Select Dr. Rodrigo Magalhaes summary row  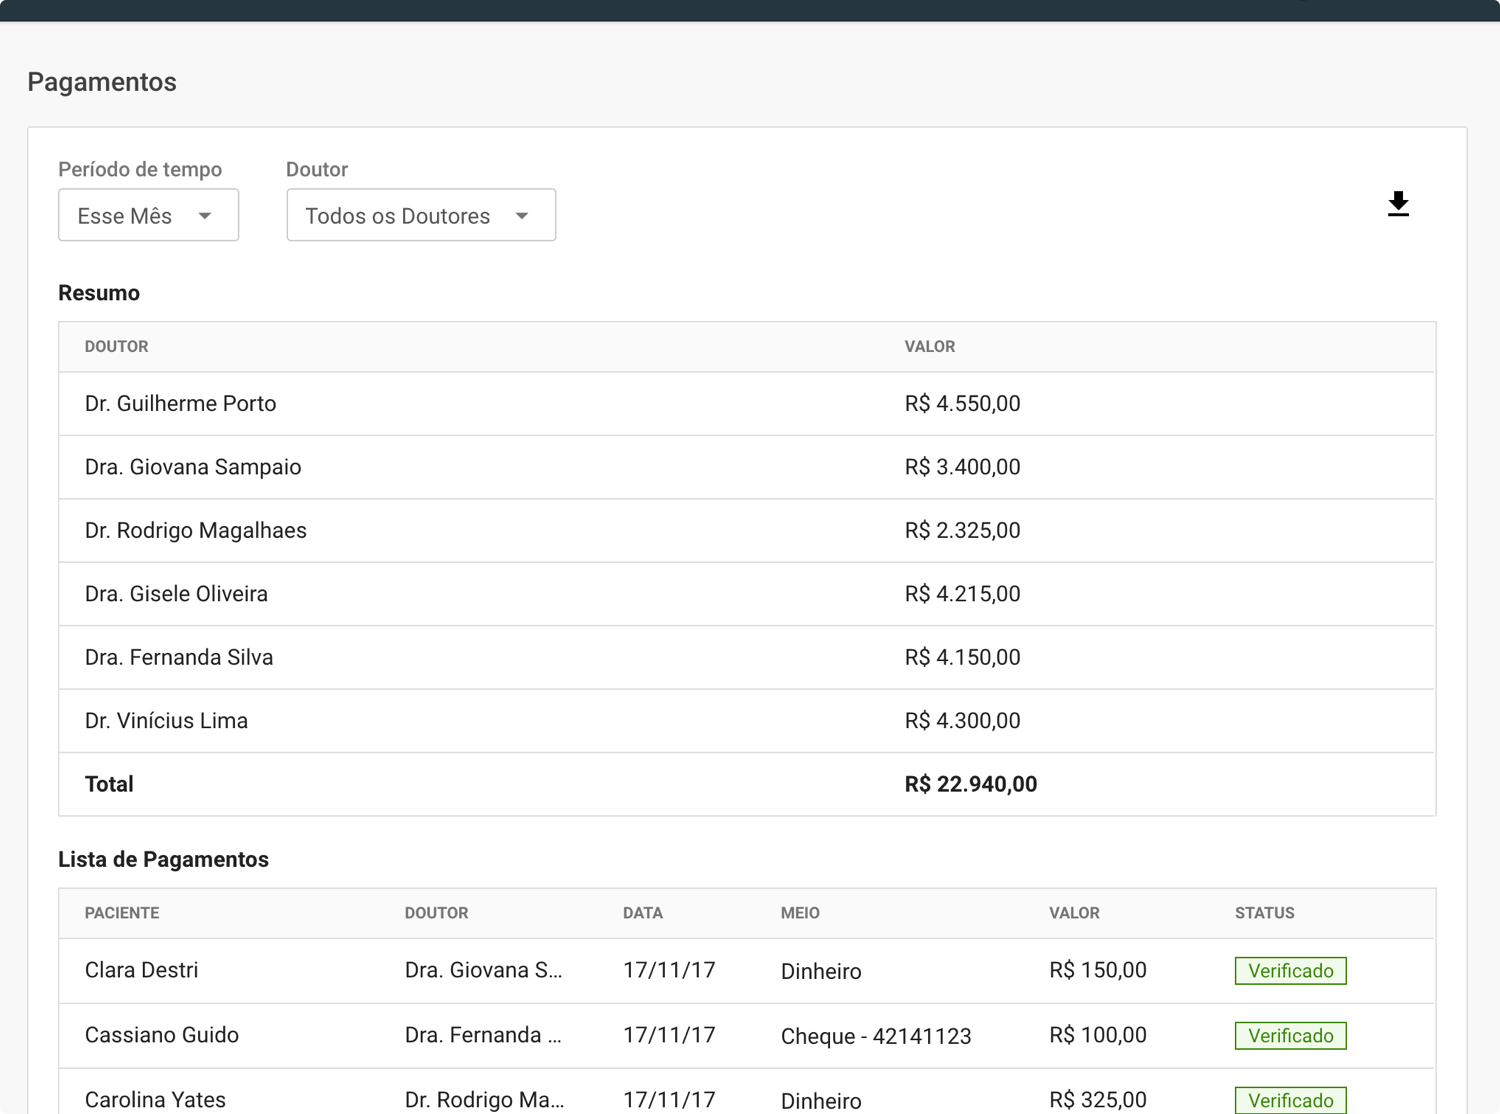click(747, 531)
